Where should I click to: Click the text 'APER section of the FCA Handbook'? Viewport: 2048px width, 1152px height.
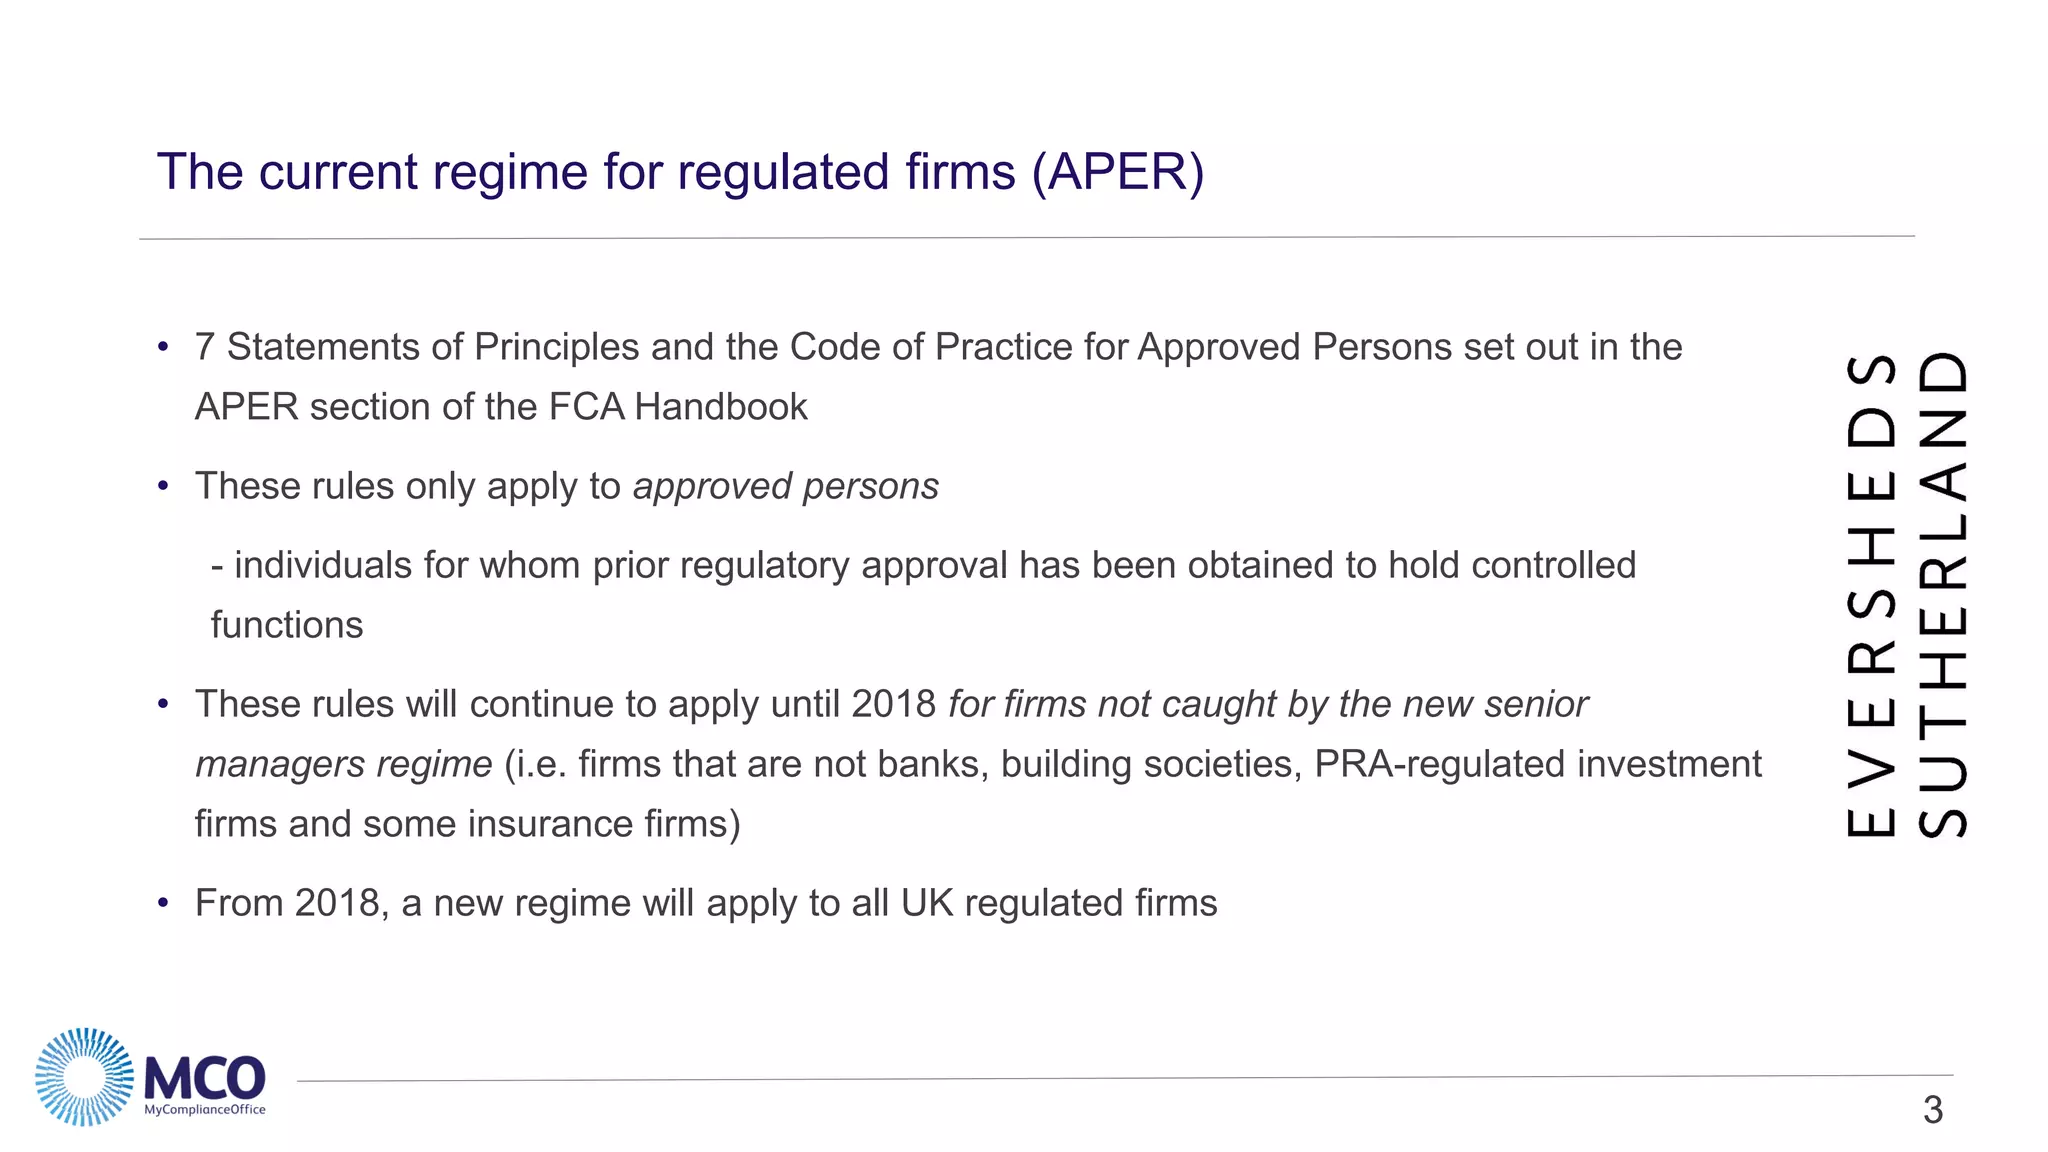point(501,407)
